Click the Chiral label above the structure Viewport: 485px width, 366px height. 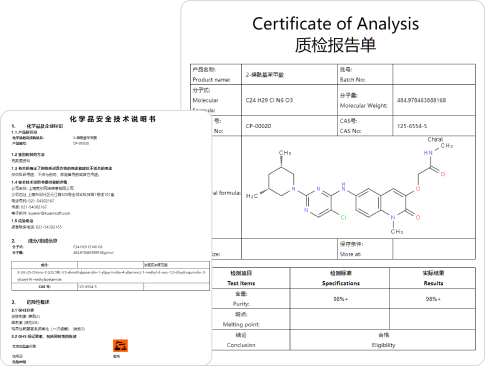435,139
